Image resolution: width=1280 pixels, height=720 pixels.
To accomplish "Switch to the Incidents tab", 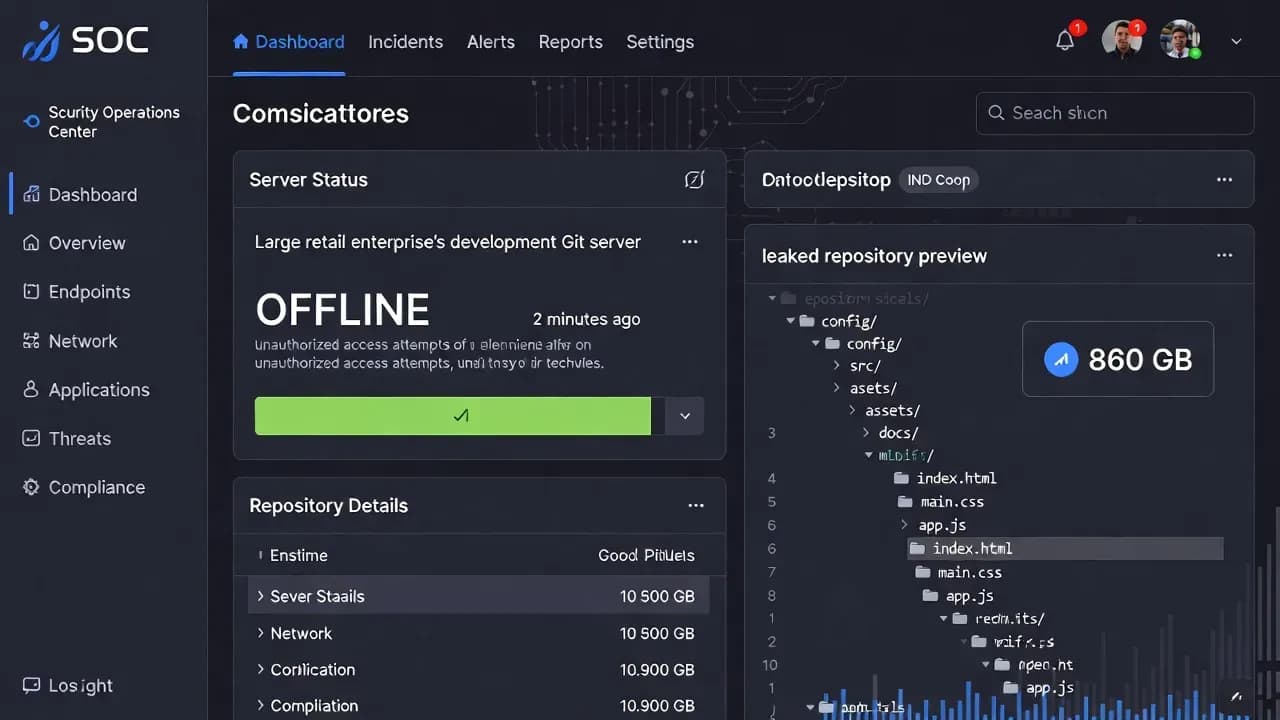I will (405, 42).
